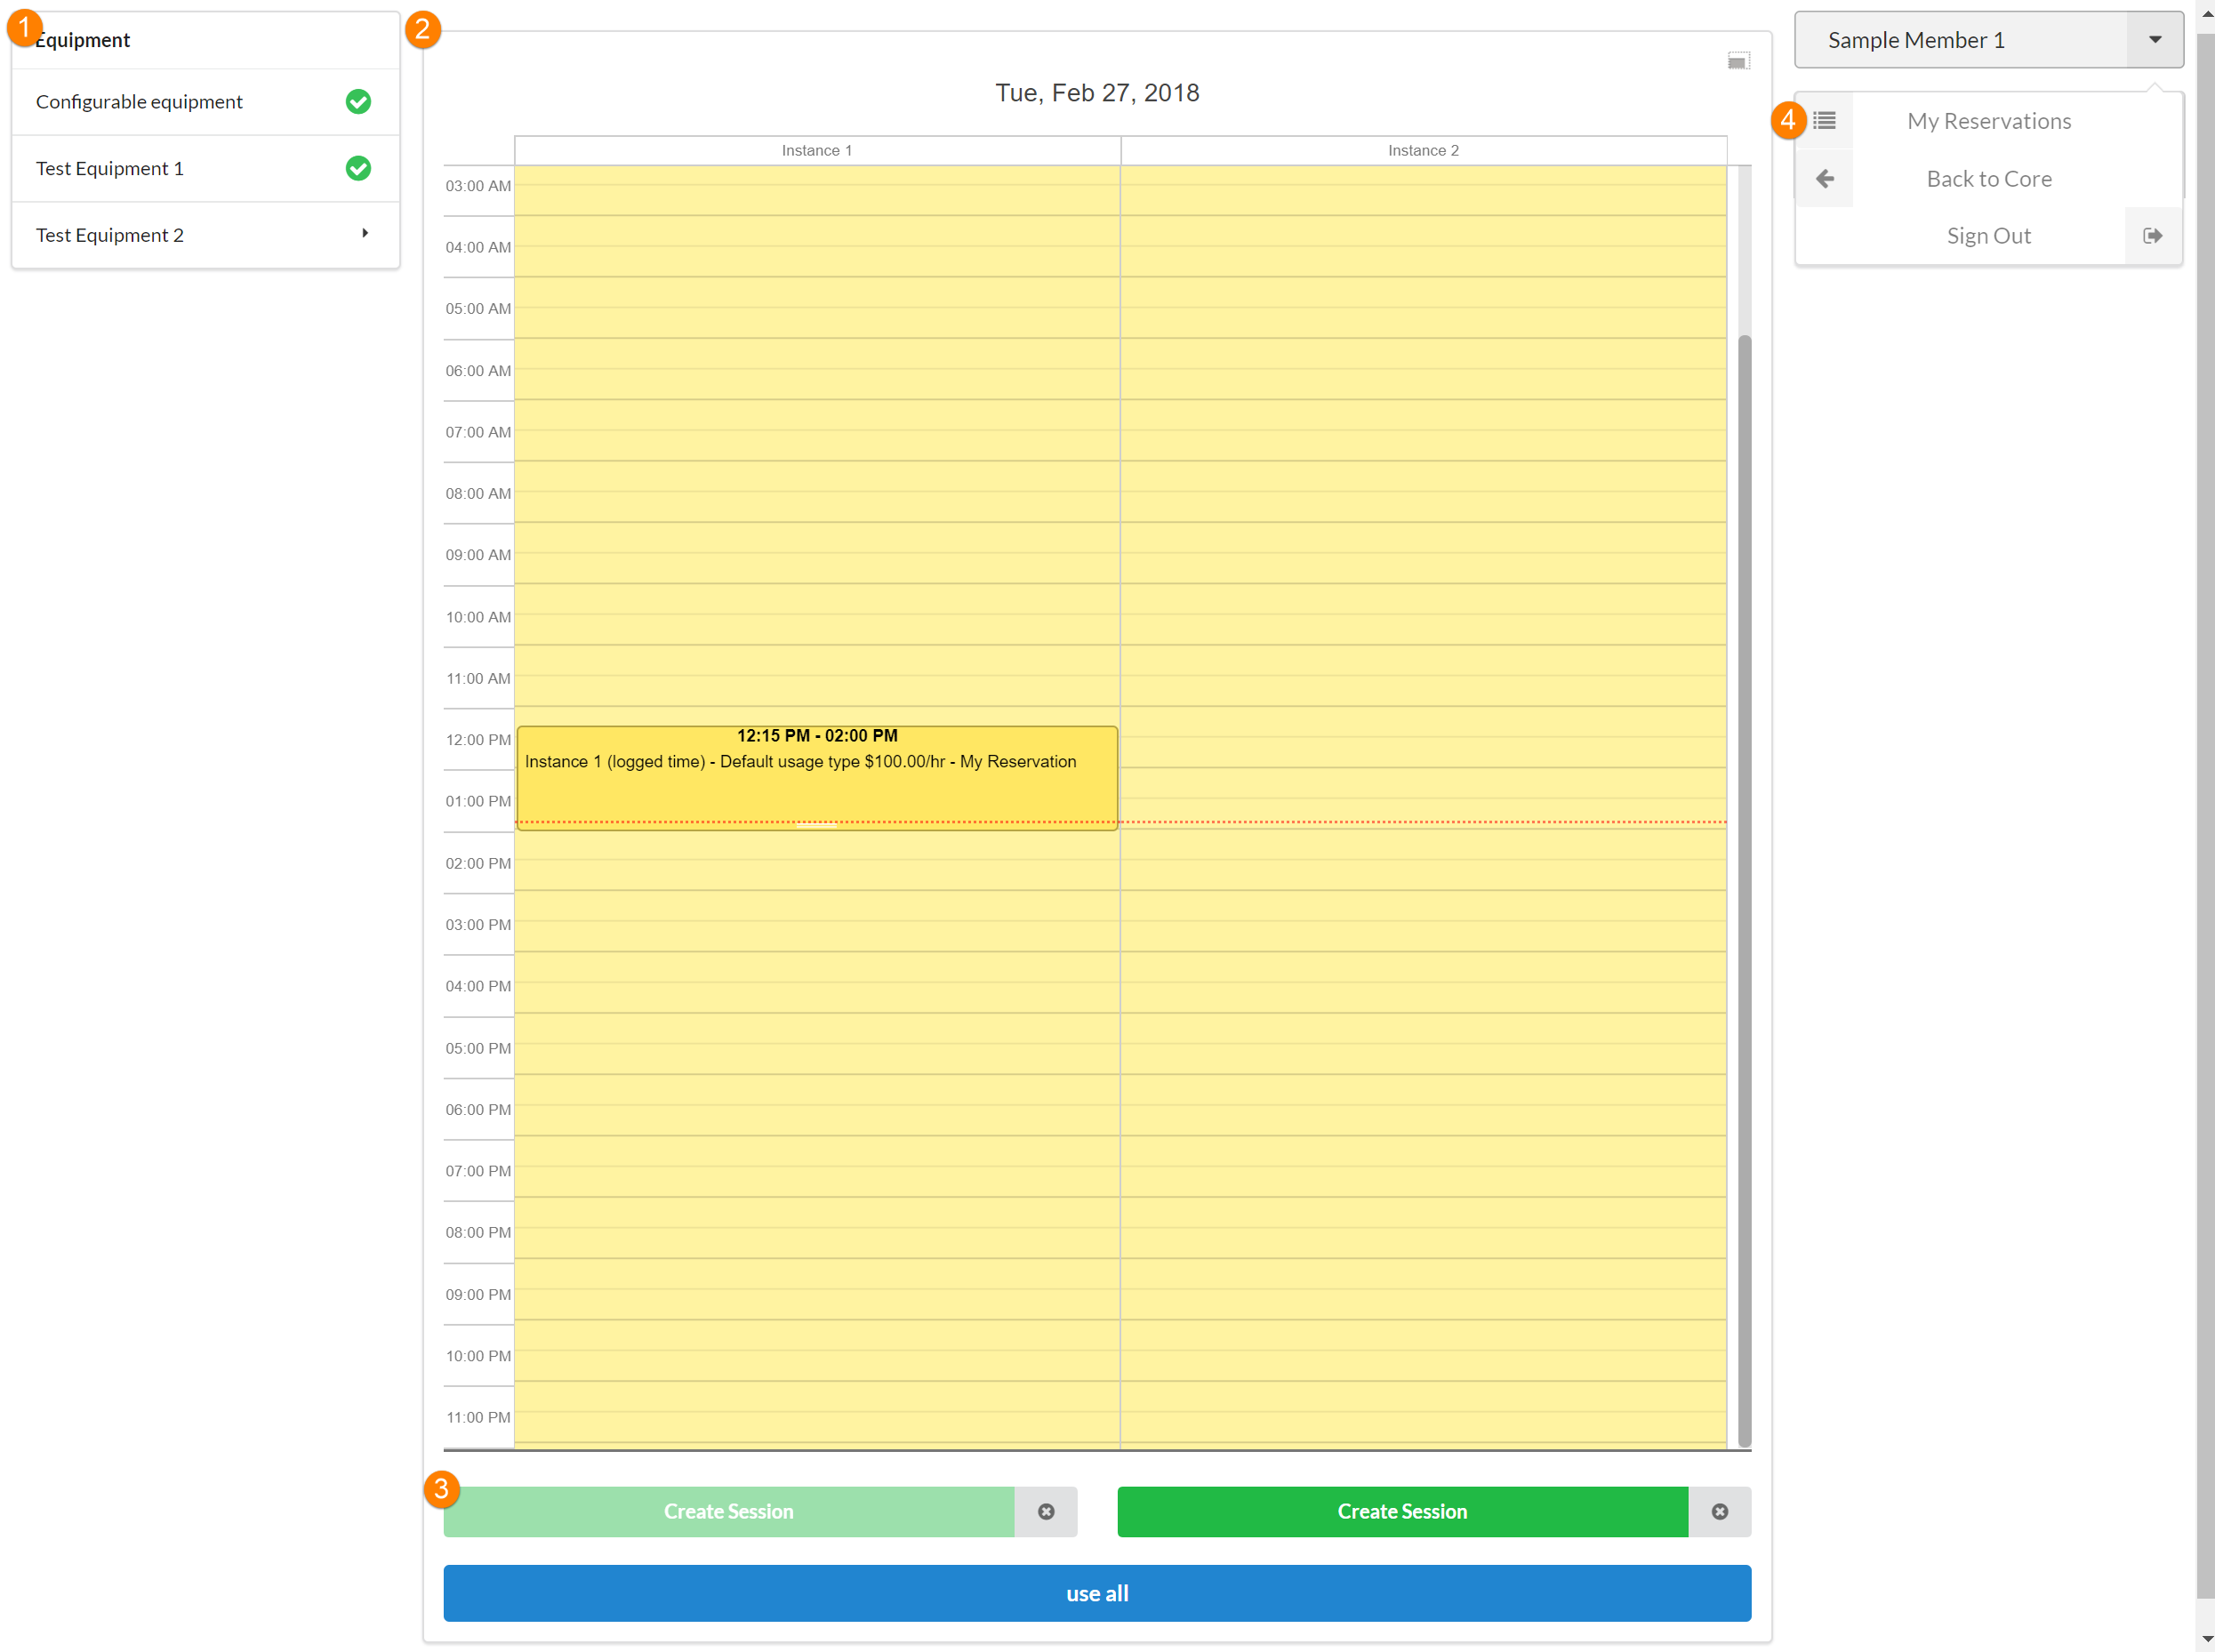Click the enabled green Create Session button
The height and width of the screenshot is (1652, 2215).
1402,1511
